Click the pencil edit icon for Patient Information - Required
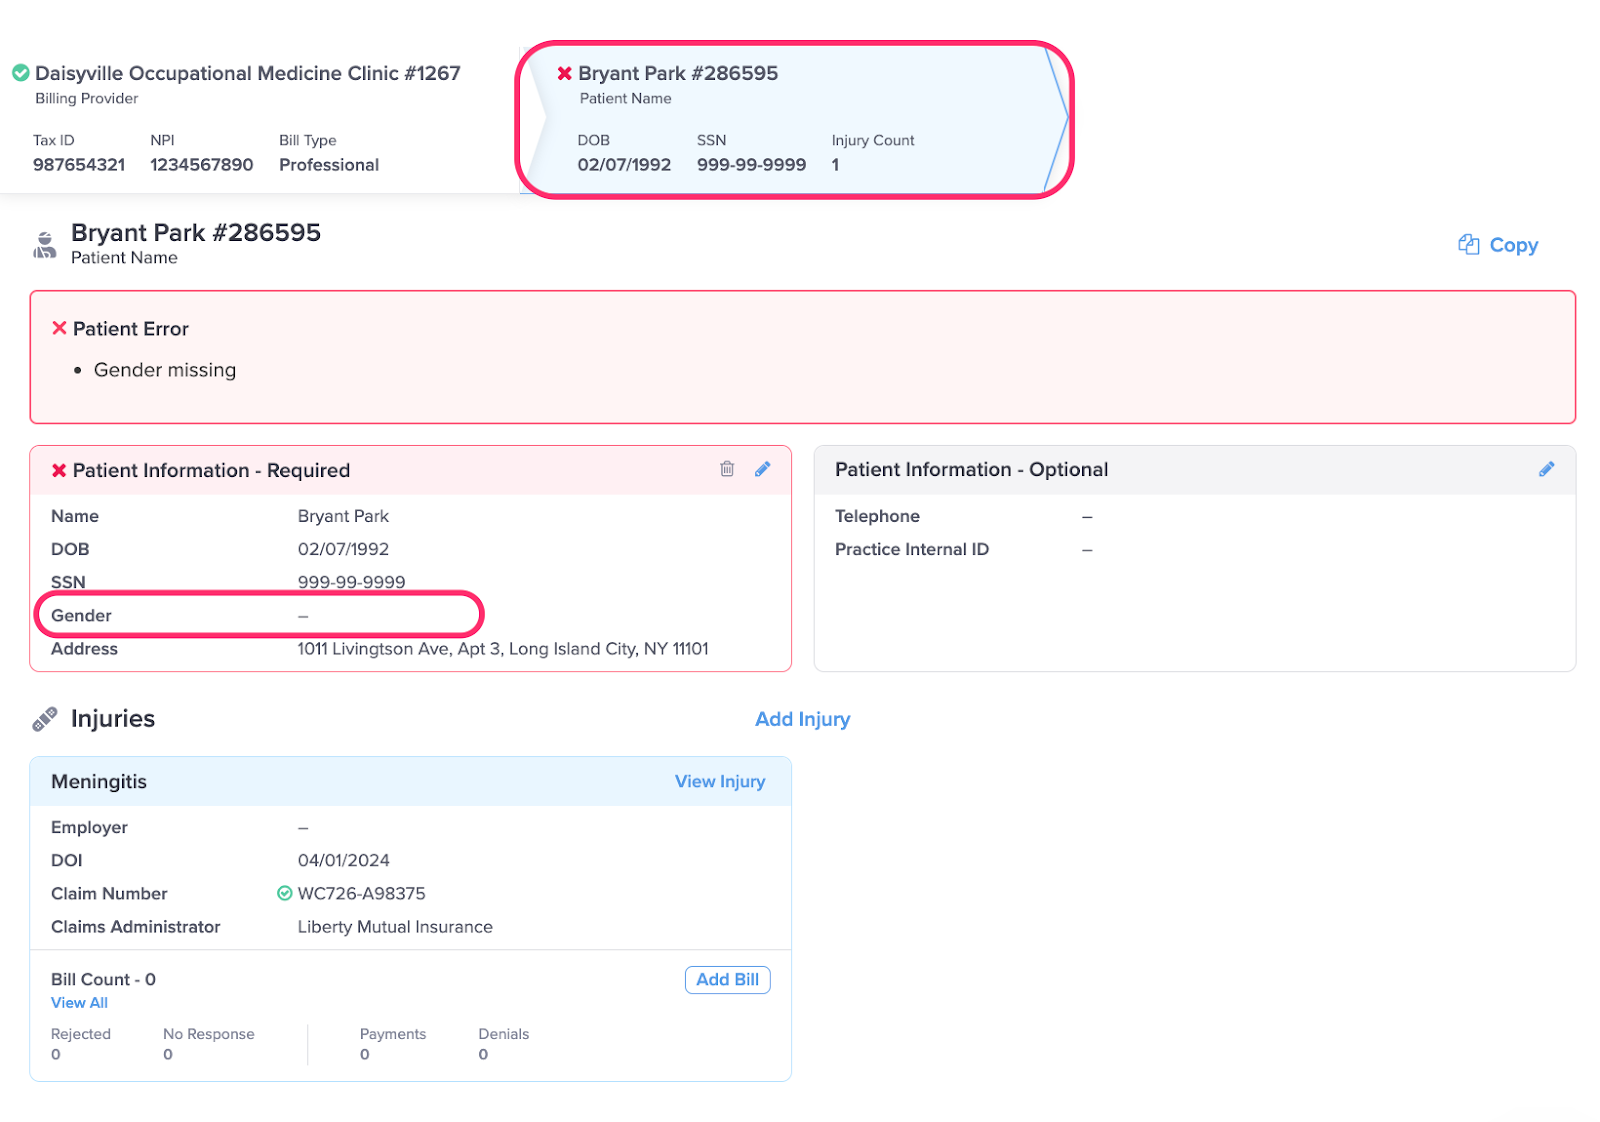This screenshot has height=1122, width=1600. pos(763,469)
